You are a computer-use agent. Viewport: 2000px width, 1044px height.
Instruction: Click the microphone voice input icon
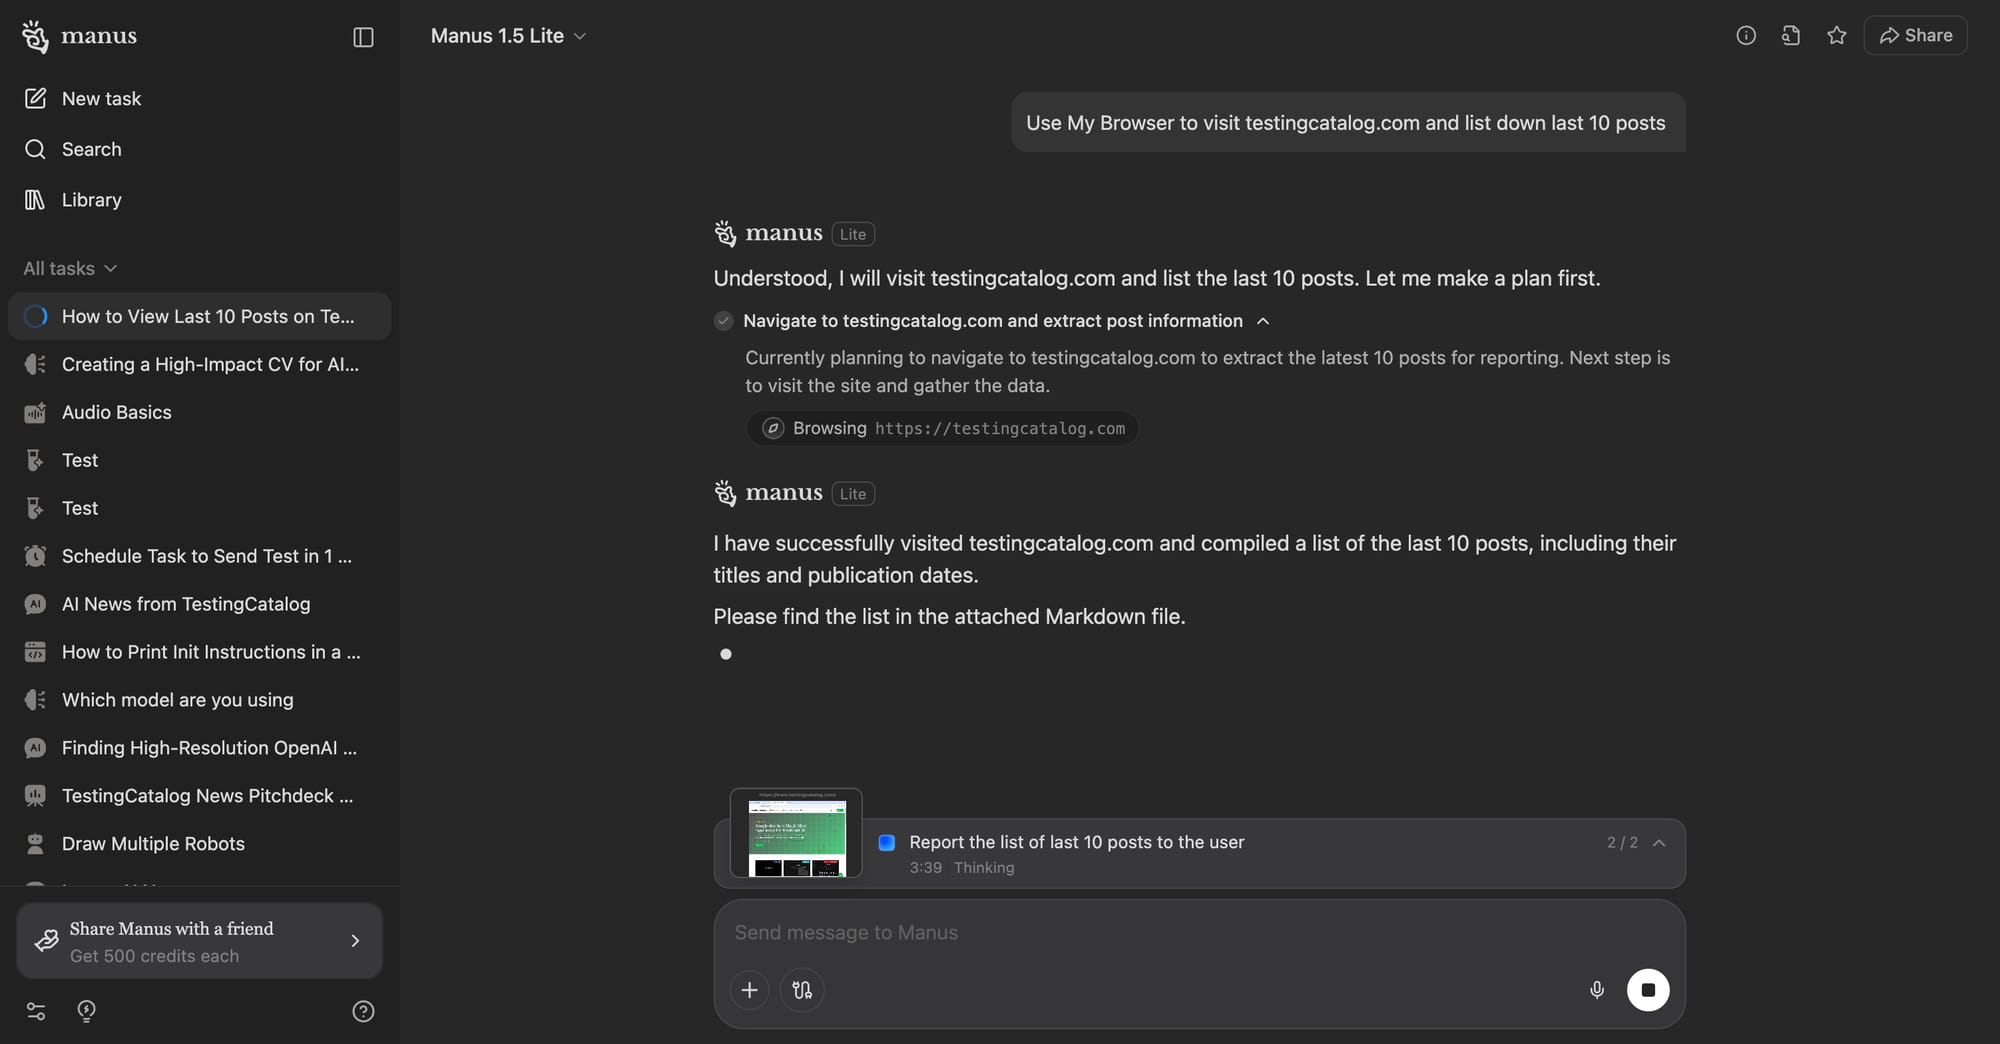pyautogui.click(x=1597, y=990)
